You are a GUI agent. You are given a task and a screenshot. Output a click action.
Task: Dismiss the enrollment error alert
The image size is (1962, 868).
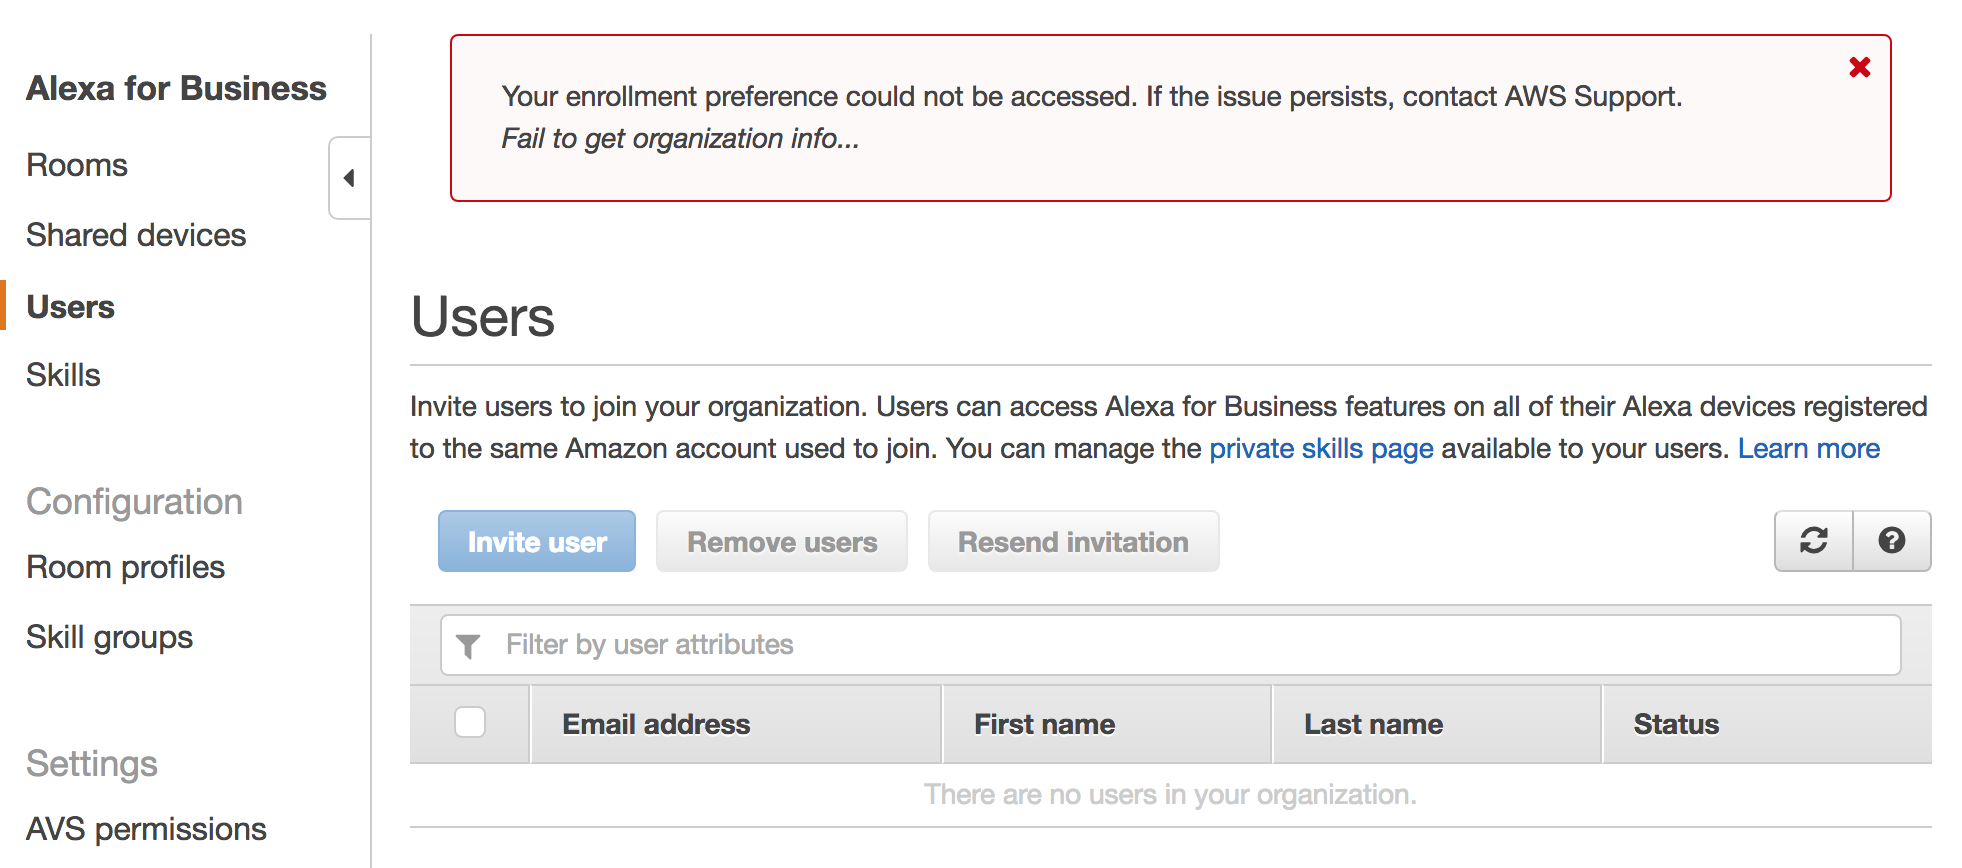(1859, 68)
